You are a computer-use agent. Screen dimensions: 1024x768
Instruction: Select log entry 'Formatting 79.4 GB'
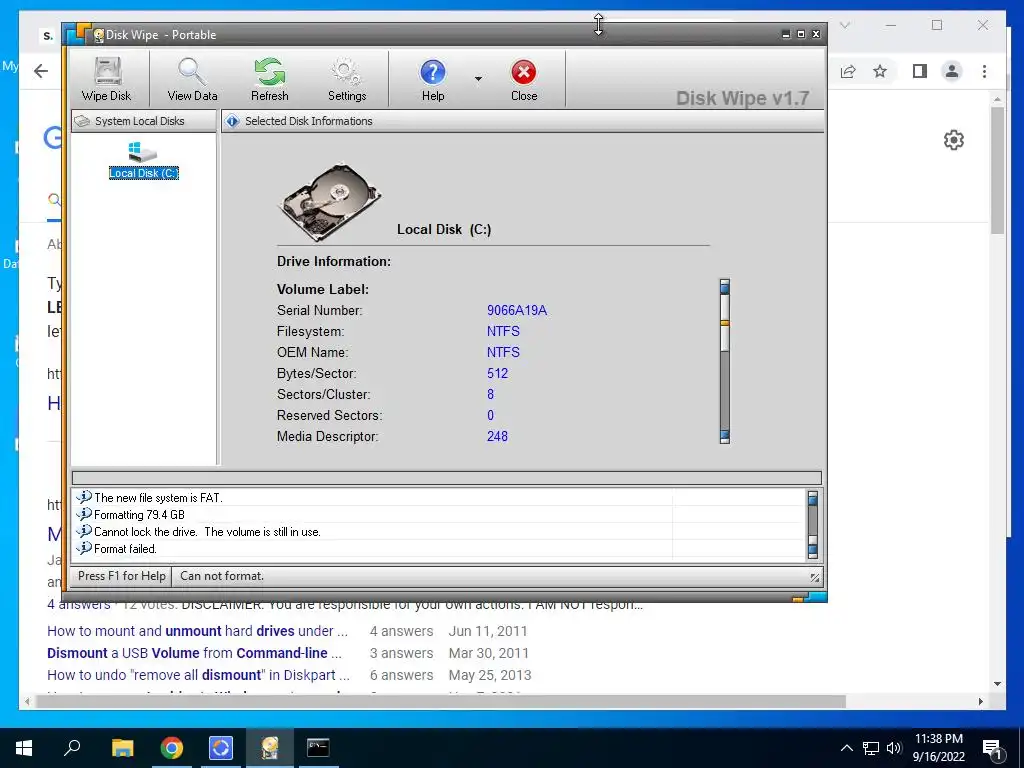pos(139,515)
